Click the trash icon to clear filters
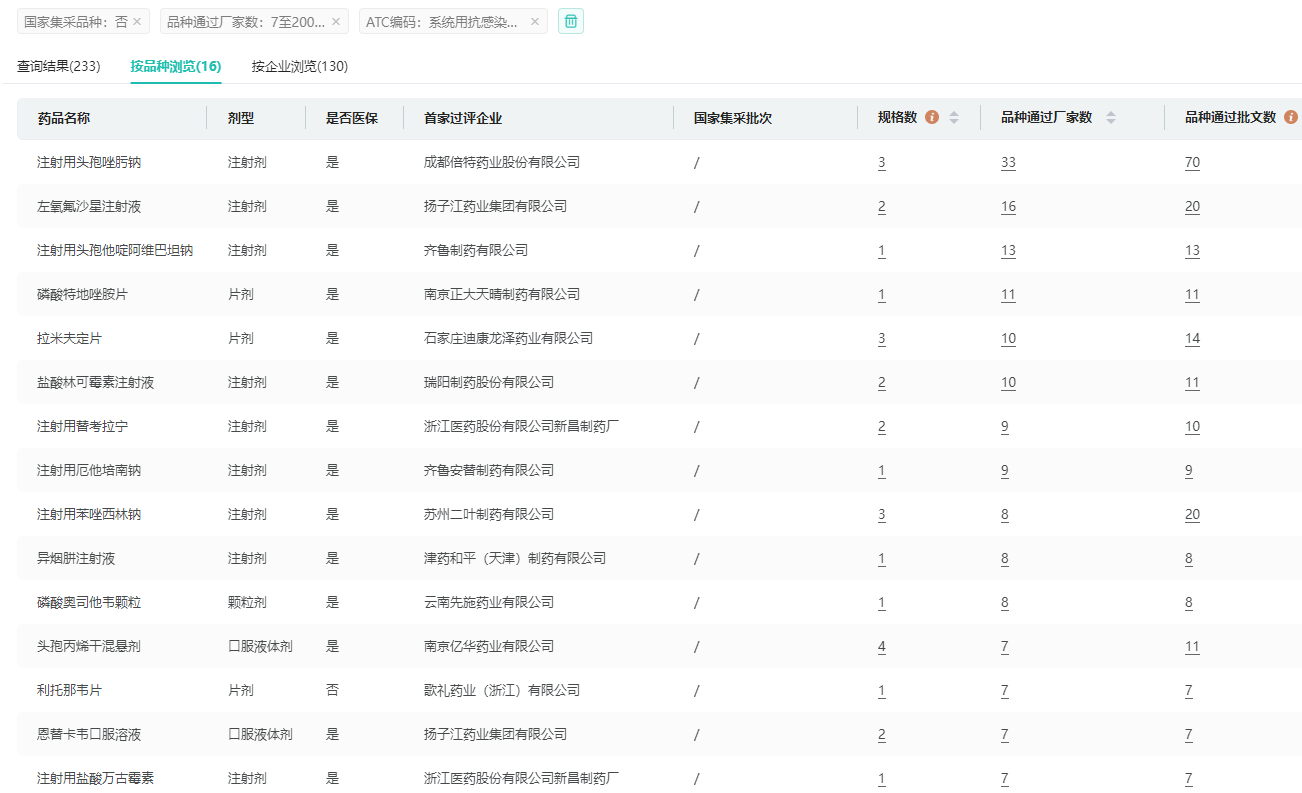Image resolution: width=1302 pixels, height=793 pixels. (571, 21)
